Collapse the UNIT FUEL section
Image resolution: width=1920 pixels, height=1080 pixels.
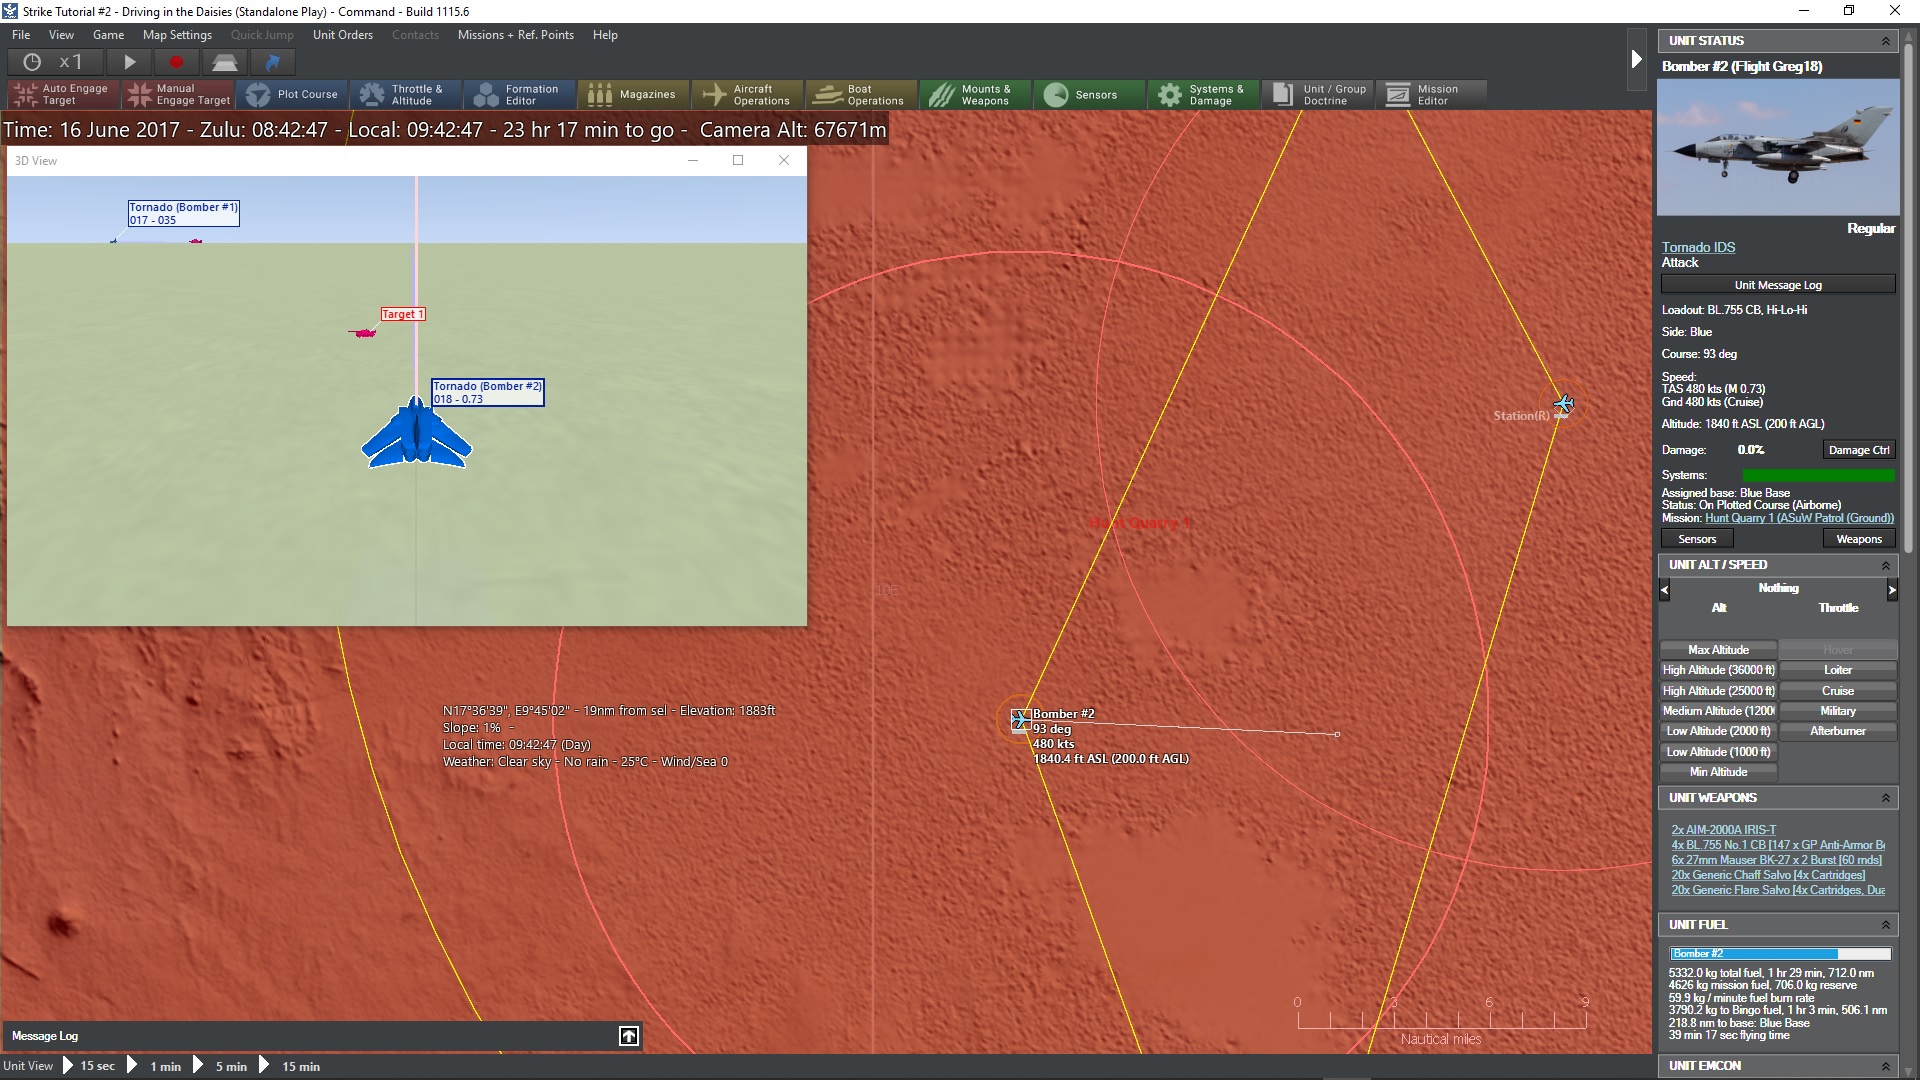1885,925
